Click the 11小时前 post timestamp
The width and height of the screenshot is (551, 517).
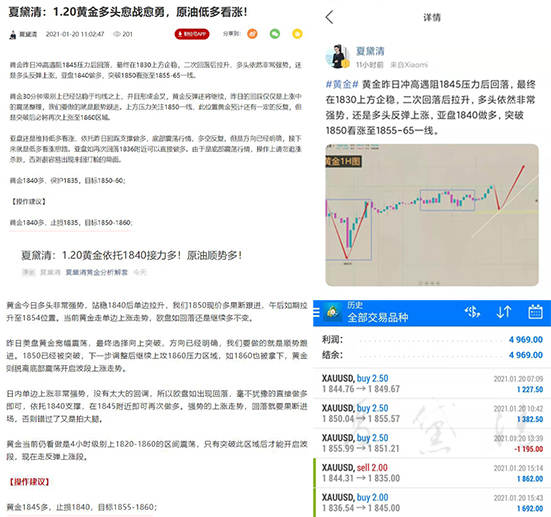point(370,65)
